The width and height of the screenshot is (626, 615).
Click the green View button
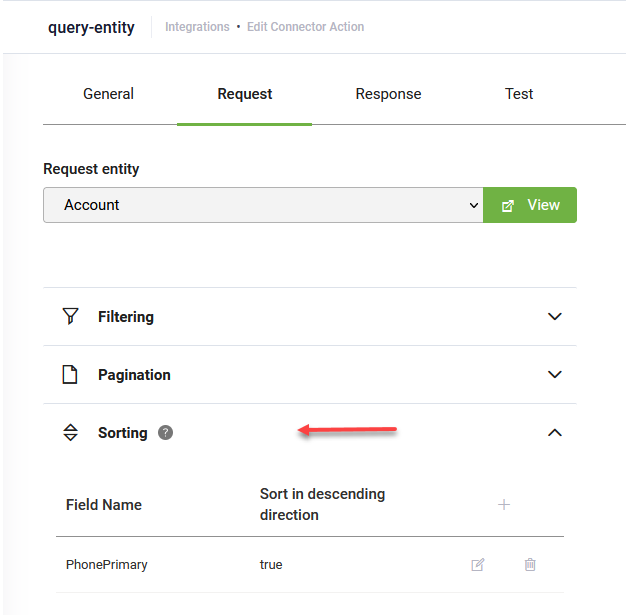[x=530, y=205]
